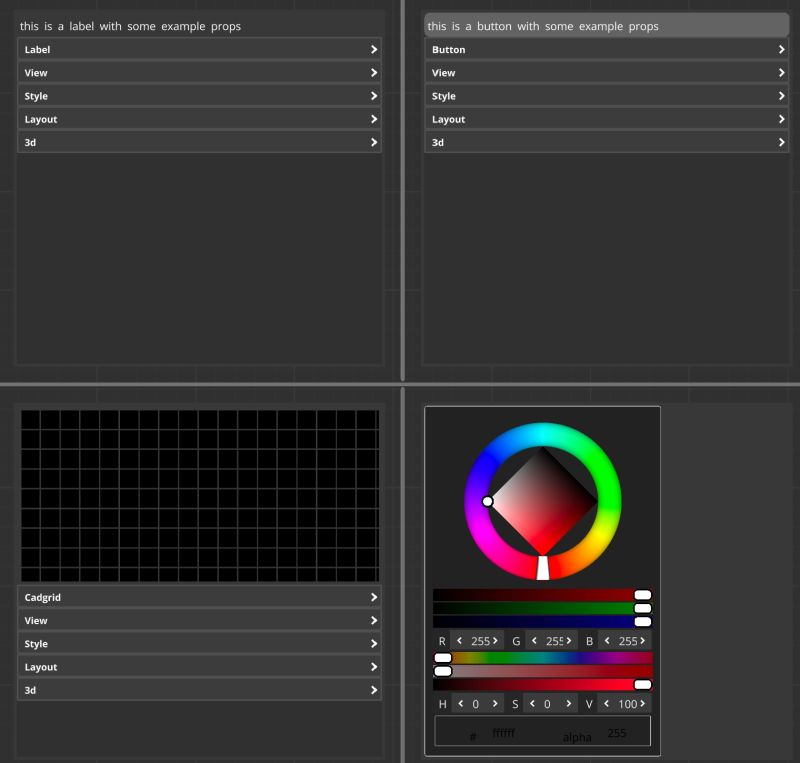
Task: Click the ffffff hex color input field
Action: (502, 733)
